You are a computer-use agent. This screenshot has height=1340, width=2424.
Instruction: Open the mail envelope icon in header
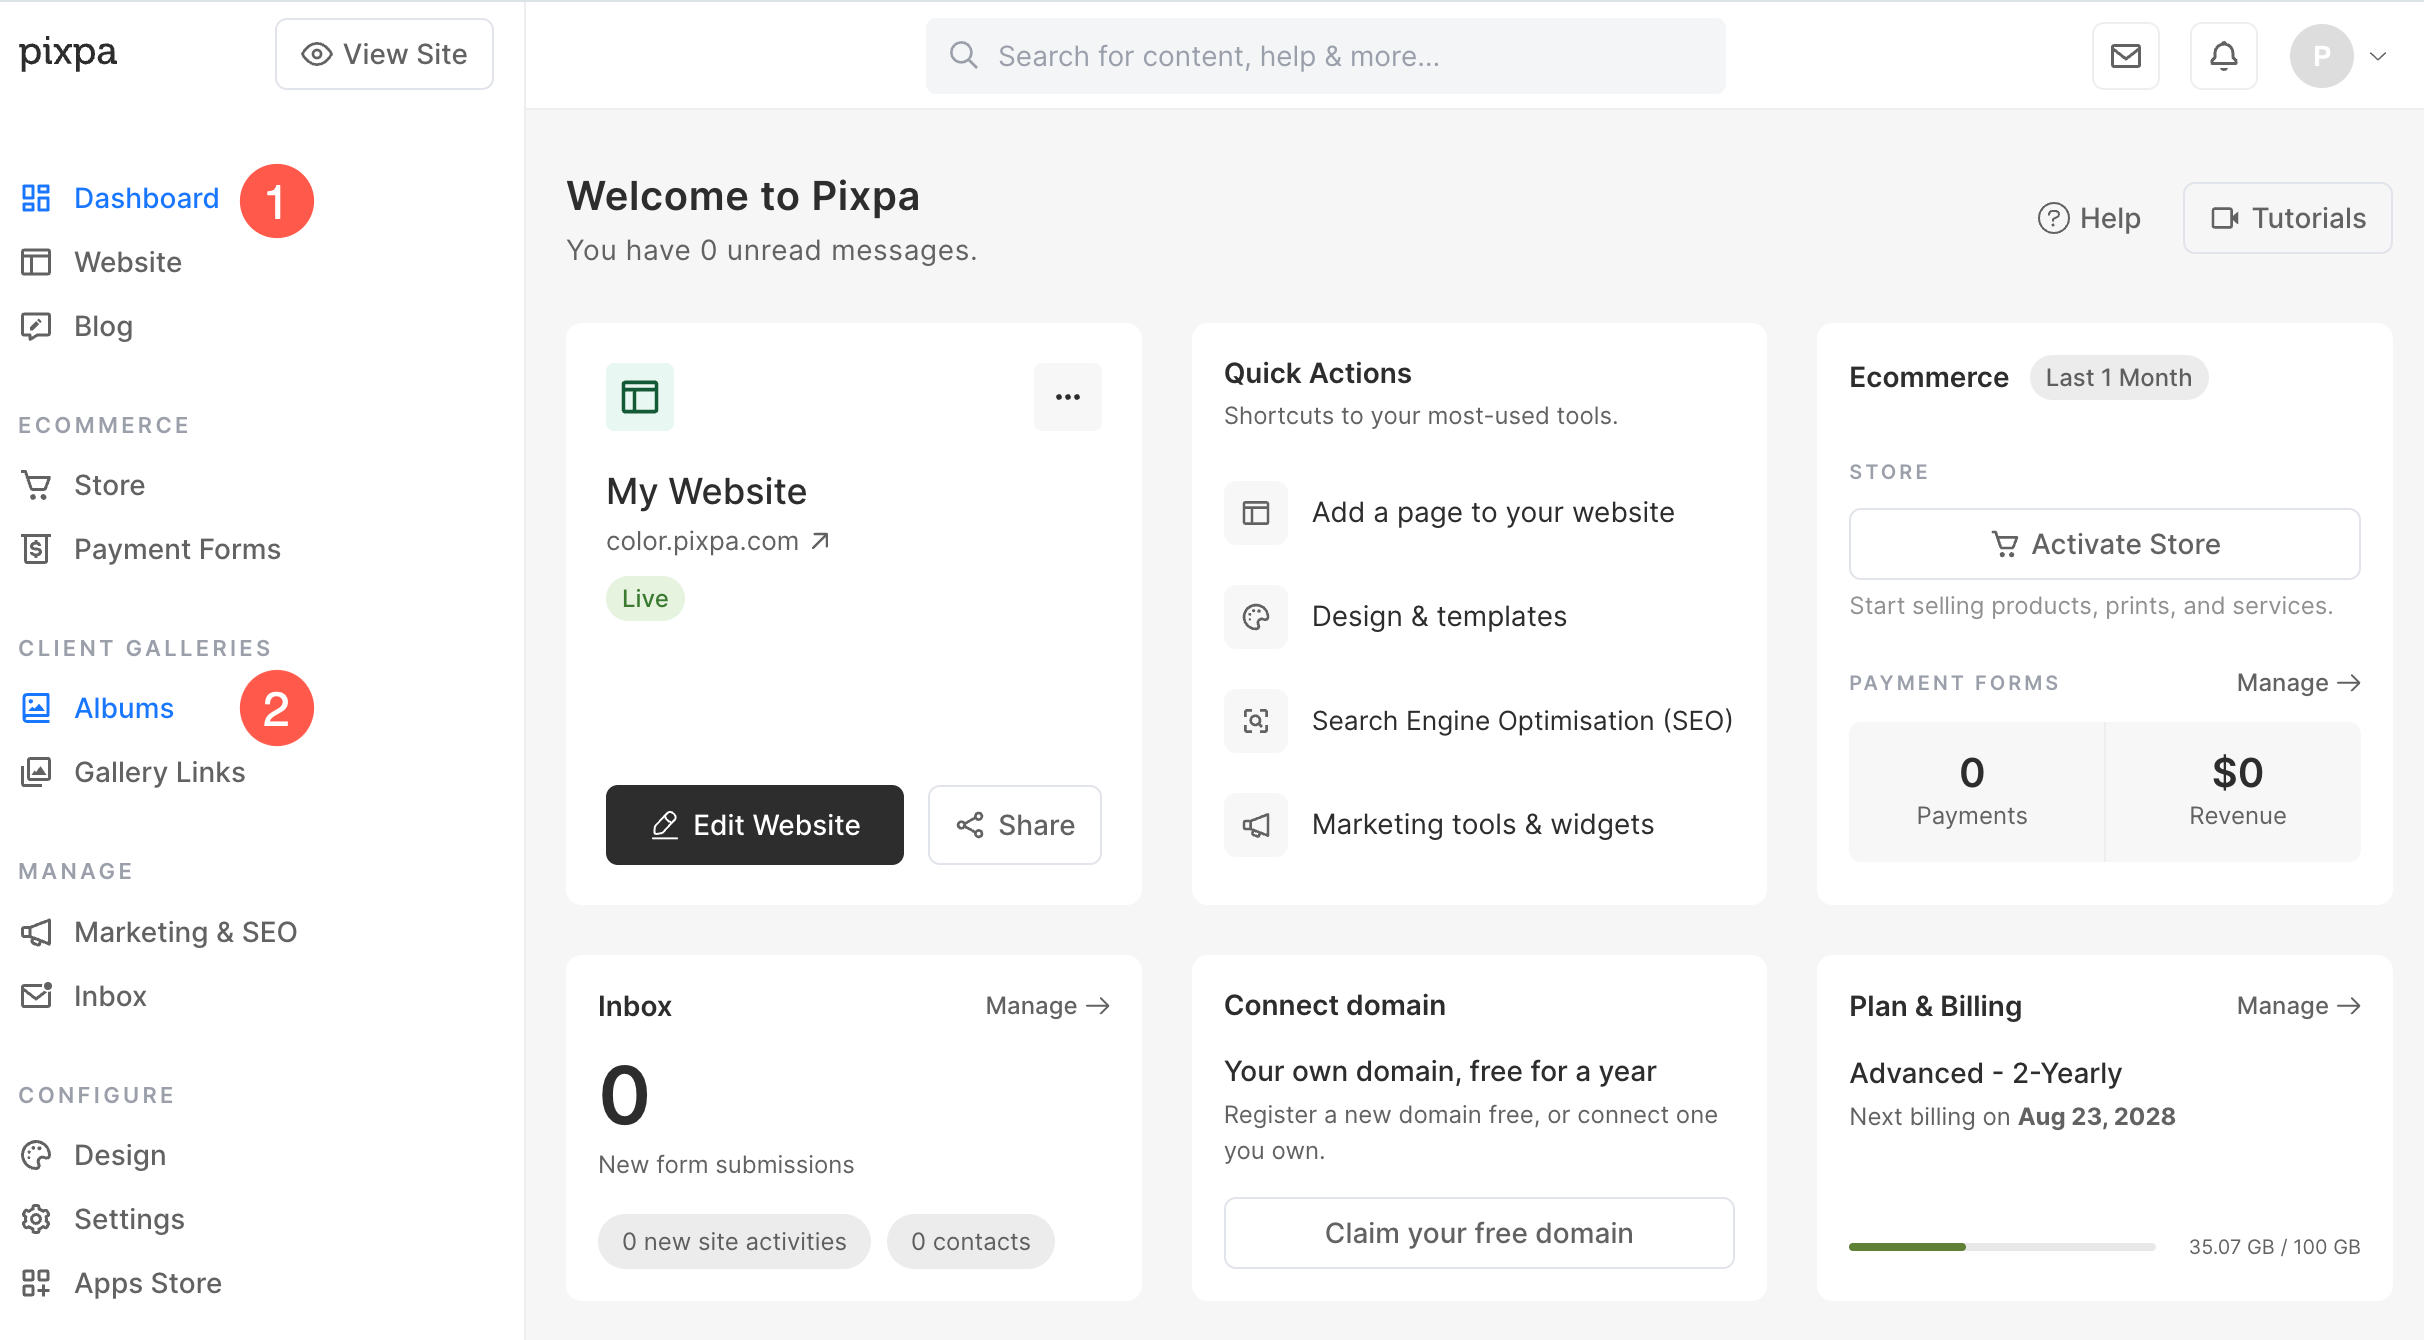tap(2125, 56)
